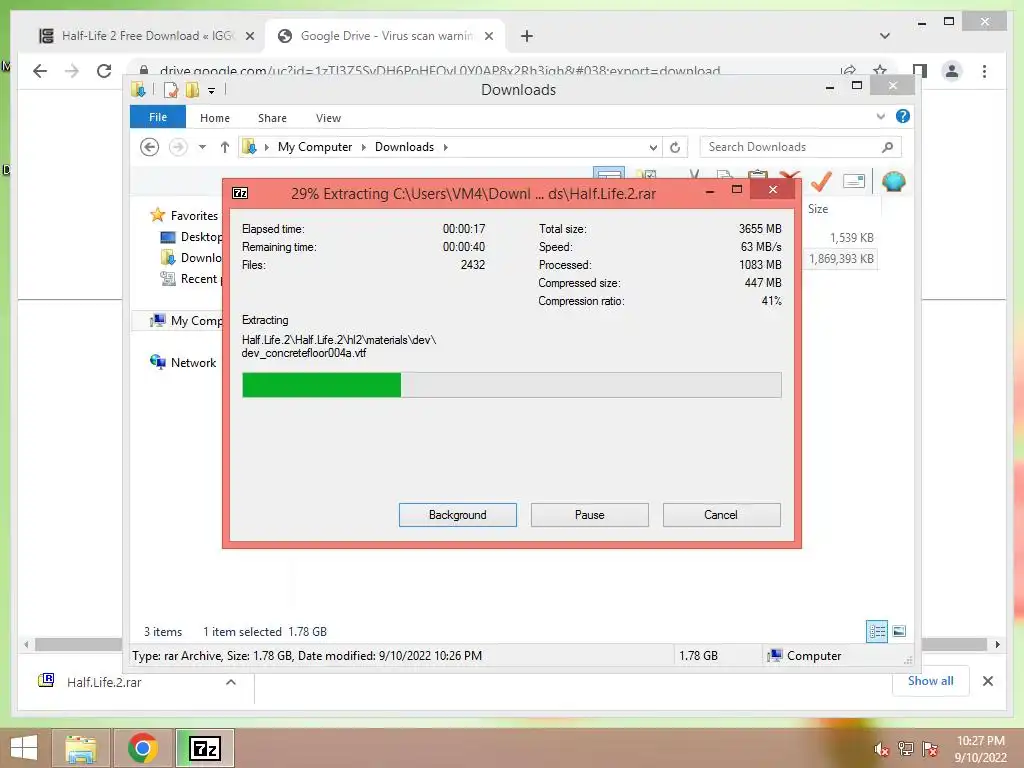Screen dimensions: 1024x768
Task: Click the share icon in Chrome address bar
Action: click(x=848, y=70)
